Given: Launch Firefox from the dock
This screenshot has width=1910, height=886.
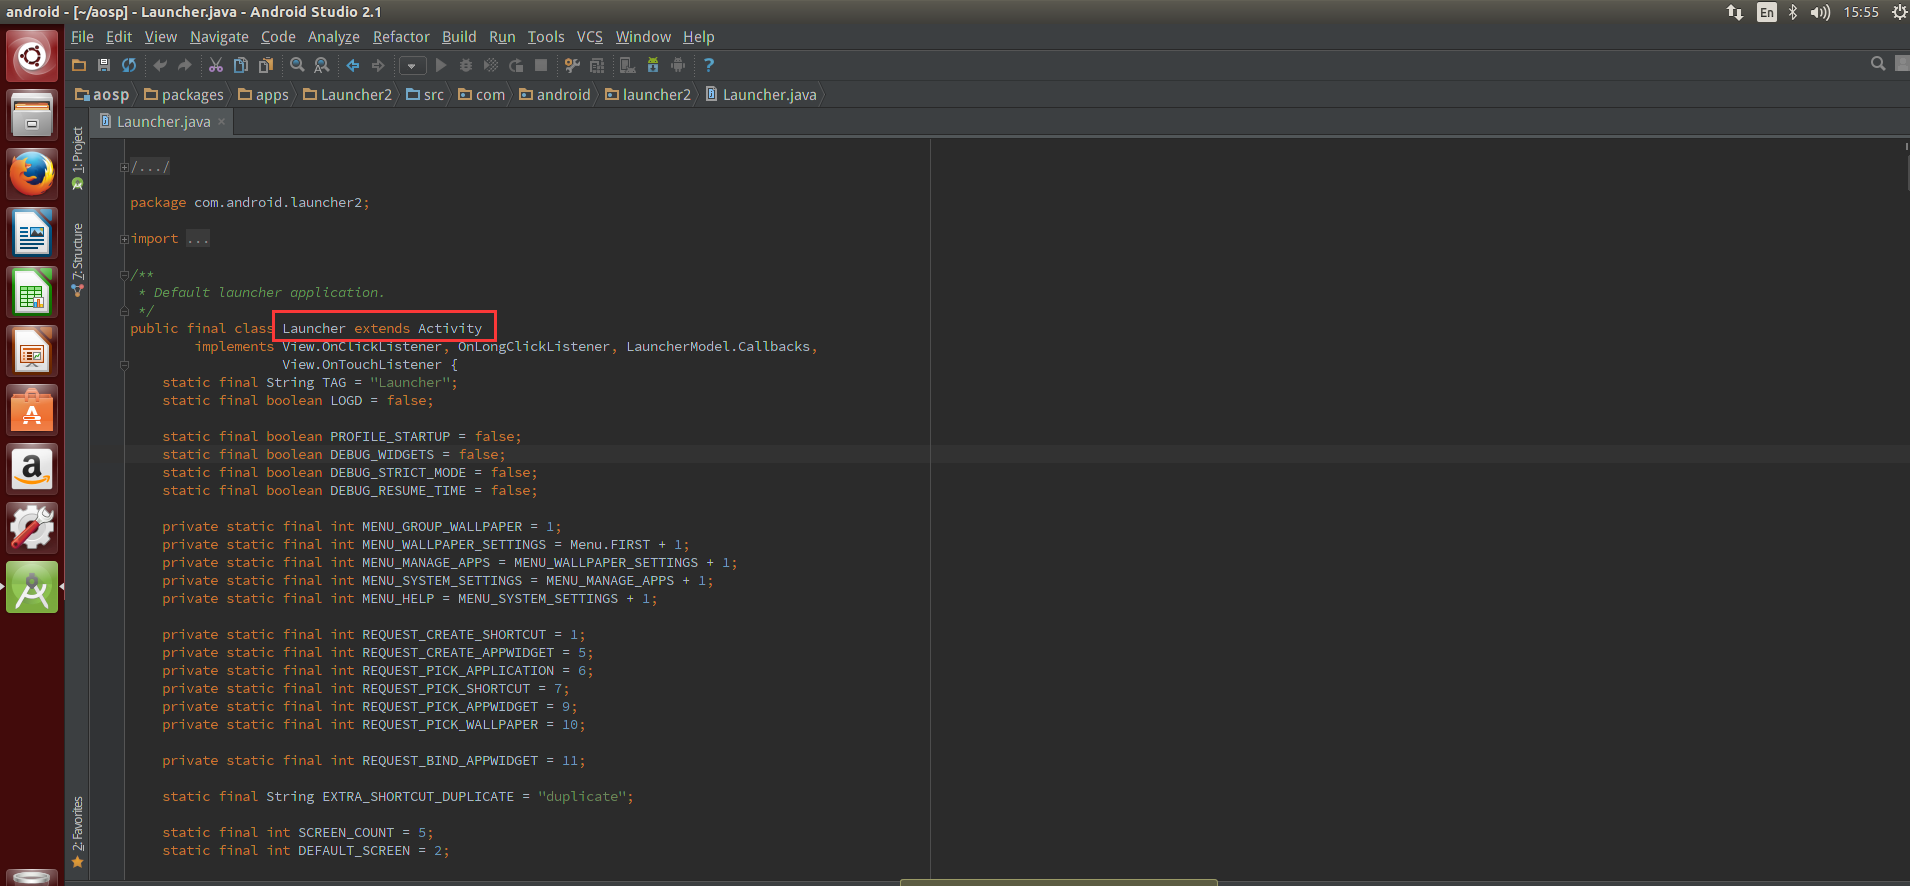Looking at the screenshot, I should 32,174.
